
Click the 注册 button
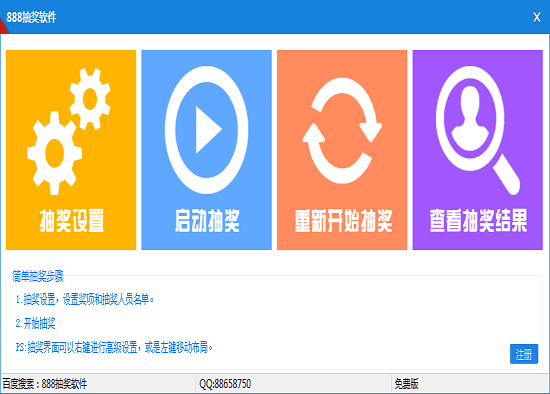pyautogui.click(x=524, y=354)
